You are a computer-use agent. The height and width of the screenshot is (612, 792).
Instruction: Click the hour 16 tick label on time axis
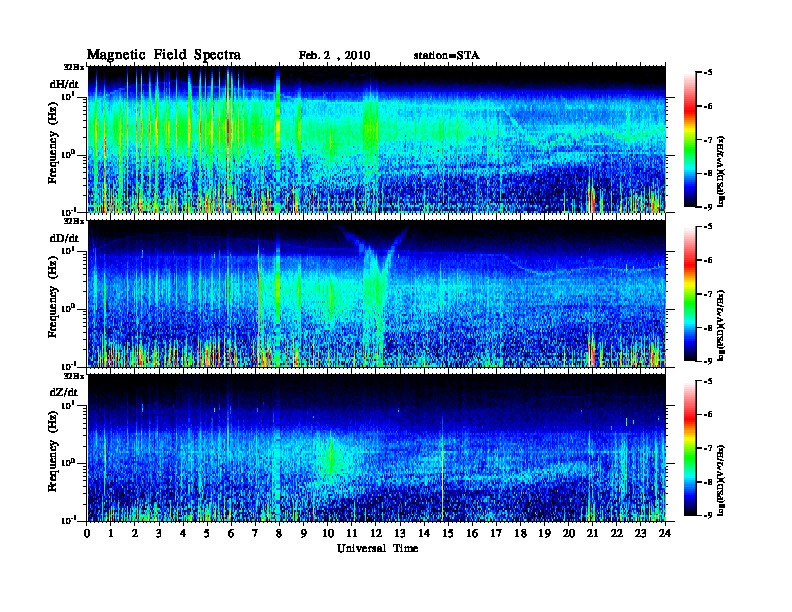472,533
